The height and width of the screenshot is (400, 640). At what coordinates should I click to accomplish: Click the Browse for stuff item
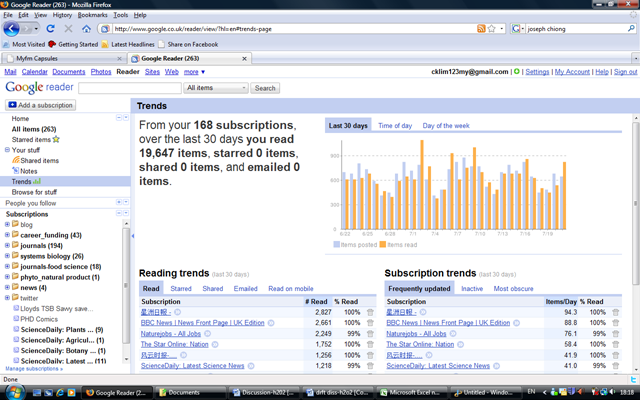34,192
